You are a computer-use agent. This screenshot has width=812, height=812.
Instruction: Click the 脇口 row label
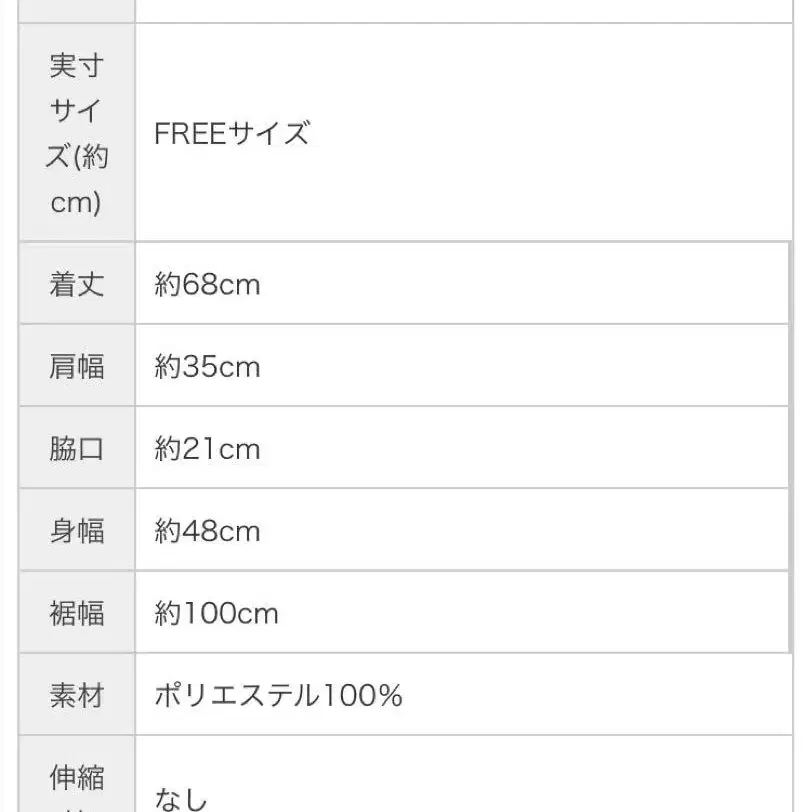76,449
